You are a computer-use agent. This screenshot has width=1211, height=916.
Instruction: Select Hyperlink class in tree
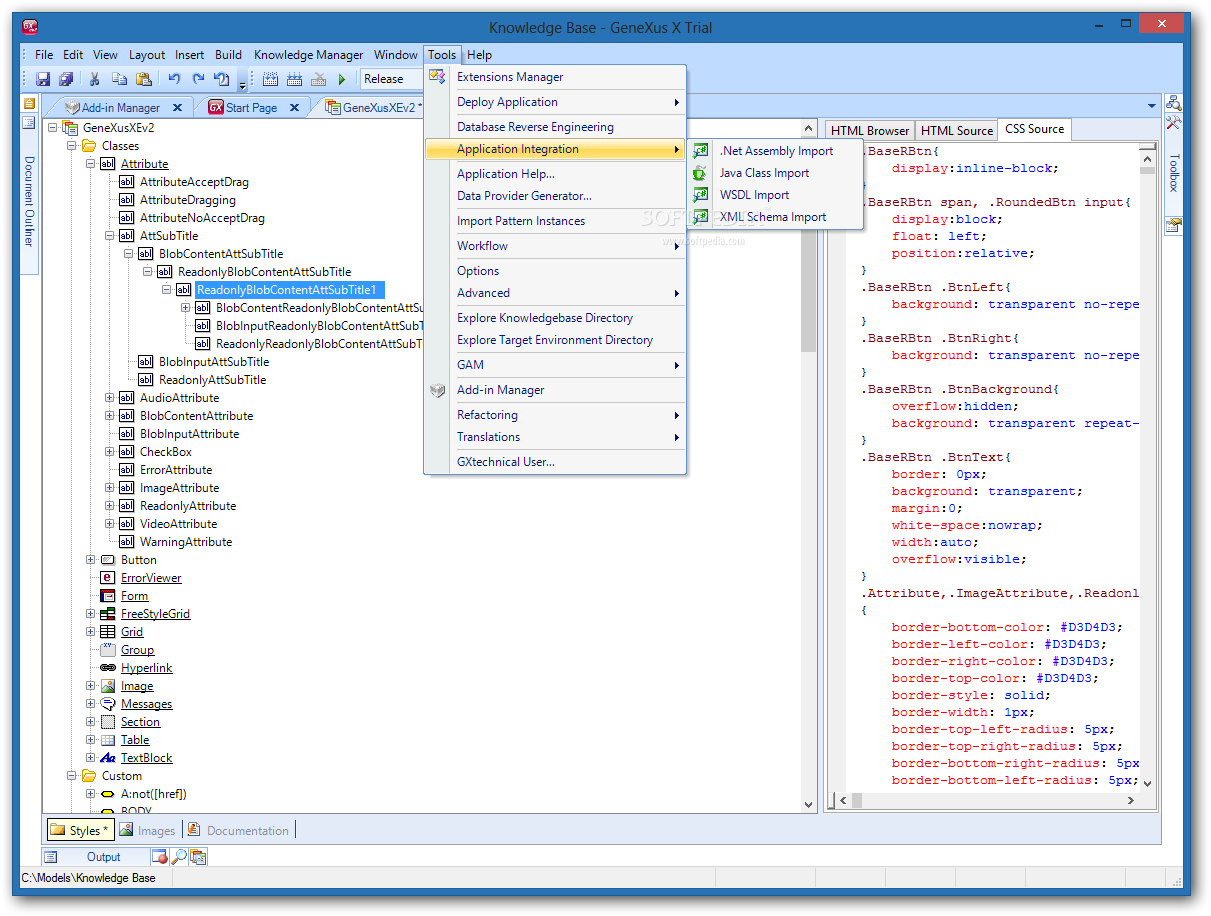click(x=147, y=668)
